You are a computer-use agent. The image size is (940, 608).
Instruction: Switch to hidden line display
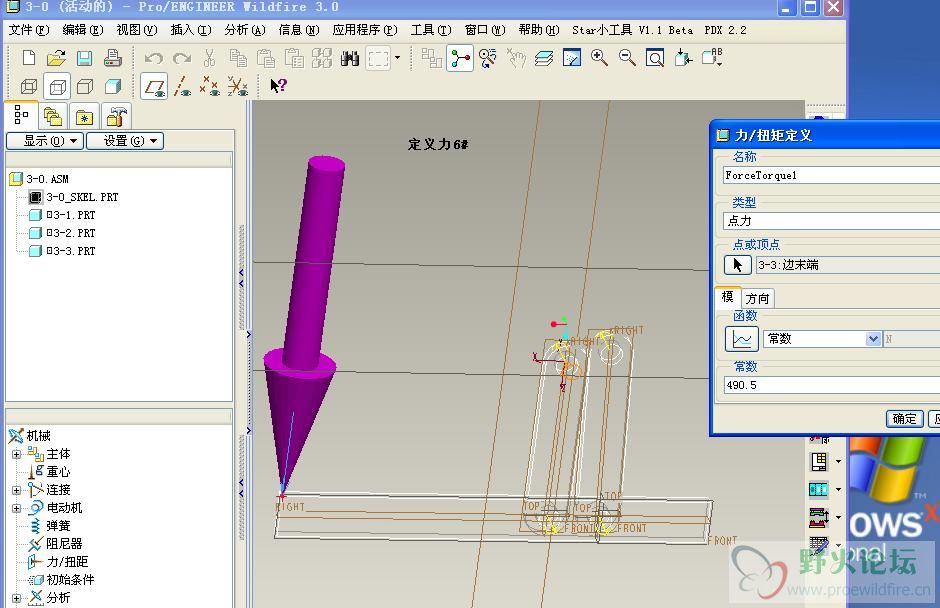pyautogui.click(x=57, y=87)
